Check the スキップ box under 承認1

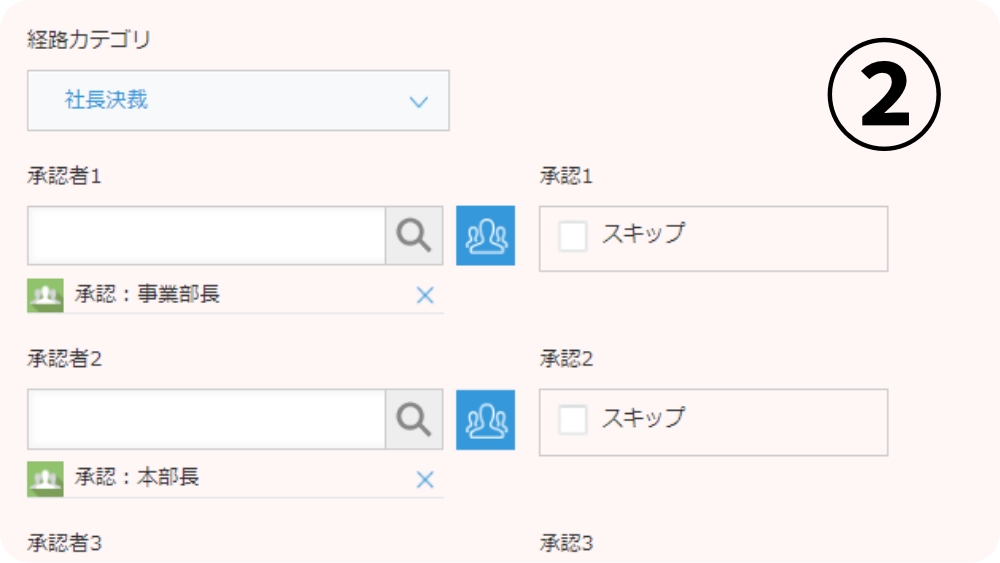573,237
